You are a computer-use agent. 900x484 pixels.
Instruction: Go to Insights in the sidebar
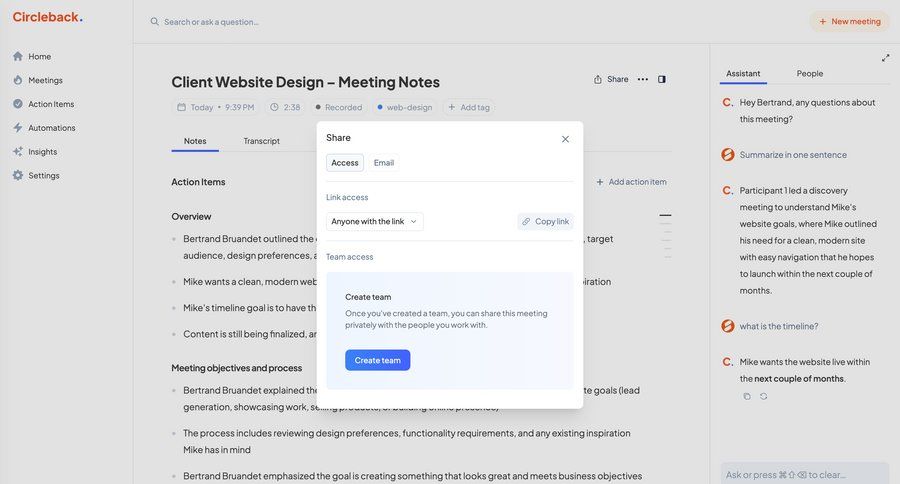tap(42, 152)
